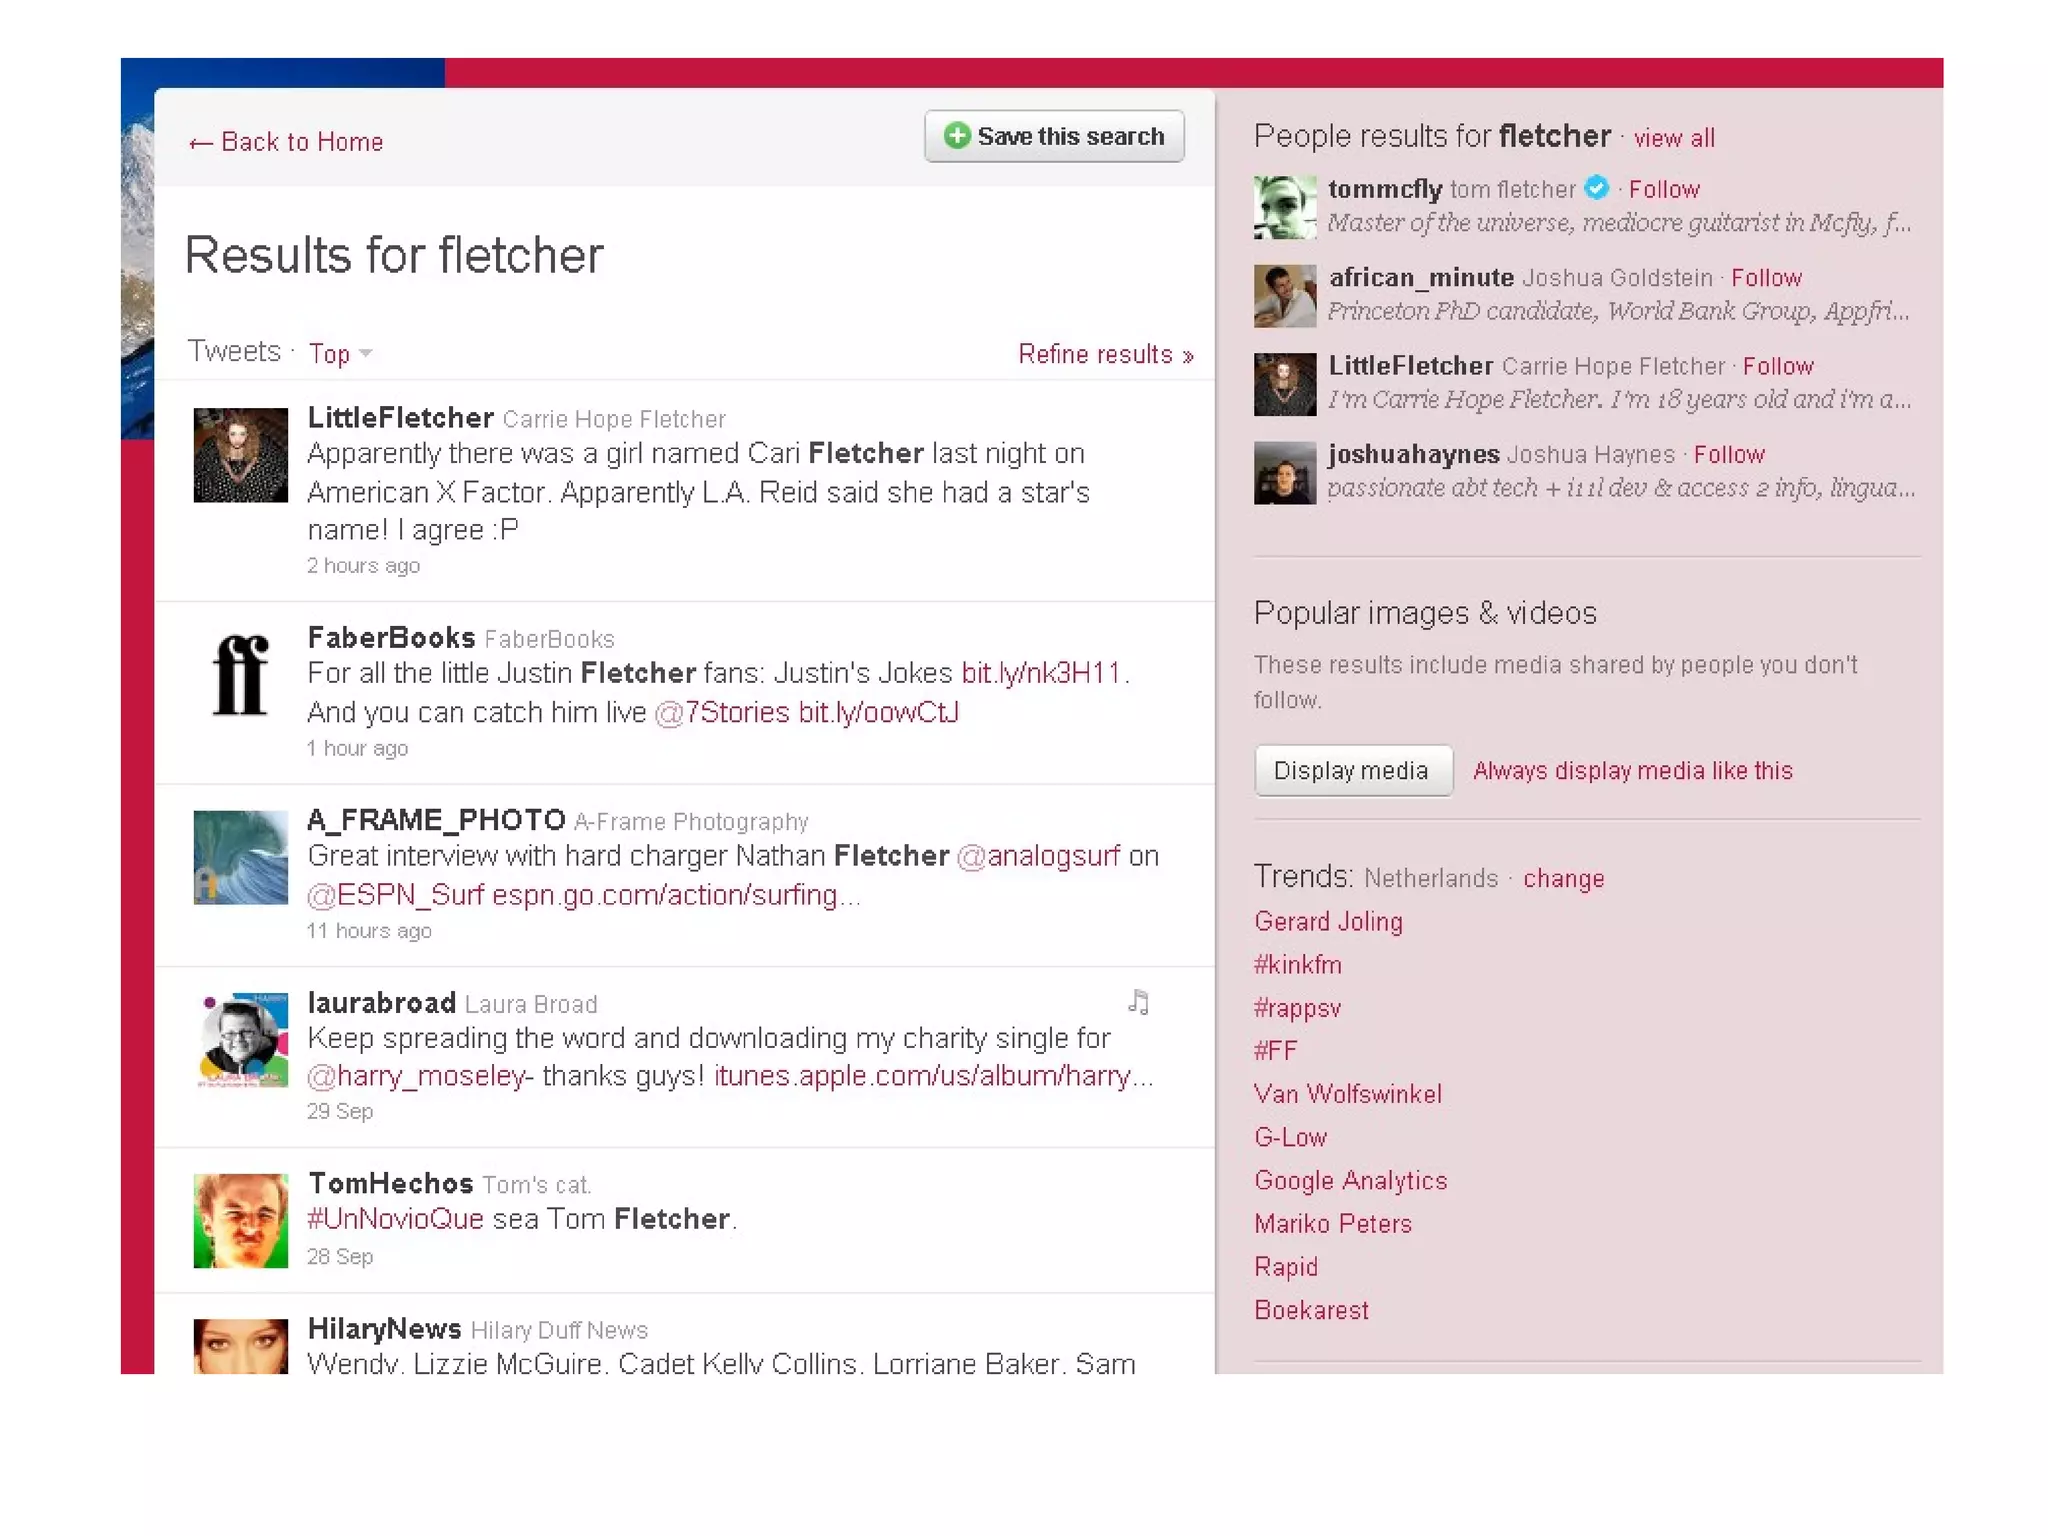The image size is (2048, 1536).
Task: View all people results for fletcher
Action: (1673, 138)
